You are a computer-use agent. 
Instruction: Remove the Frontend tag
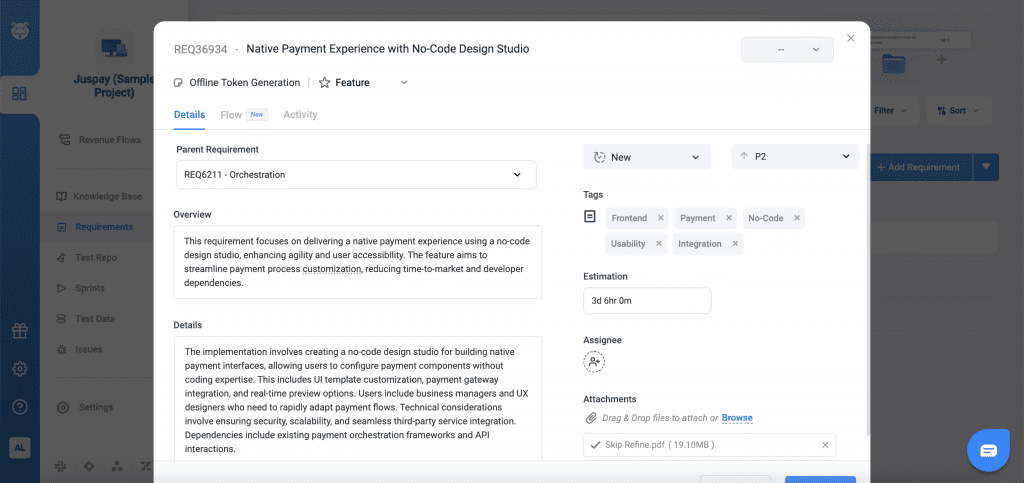[660, 218]
